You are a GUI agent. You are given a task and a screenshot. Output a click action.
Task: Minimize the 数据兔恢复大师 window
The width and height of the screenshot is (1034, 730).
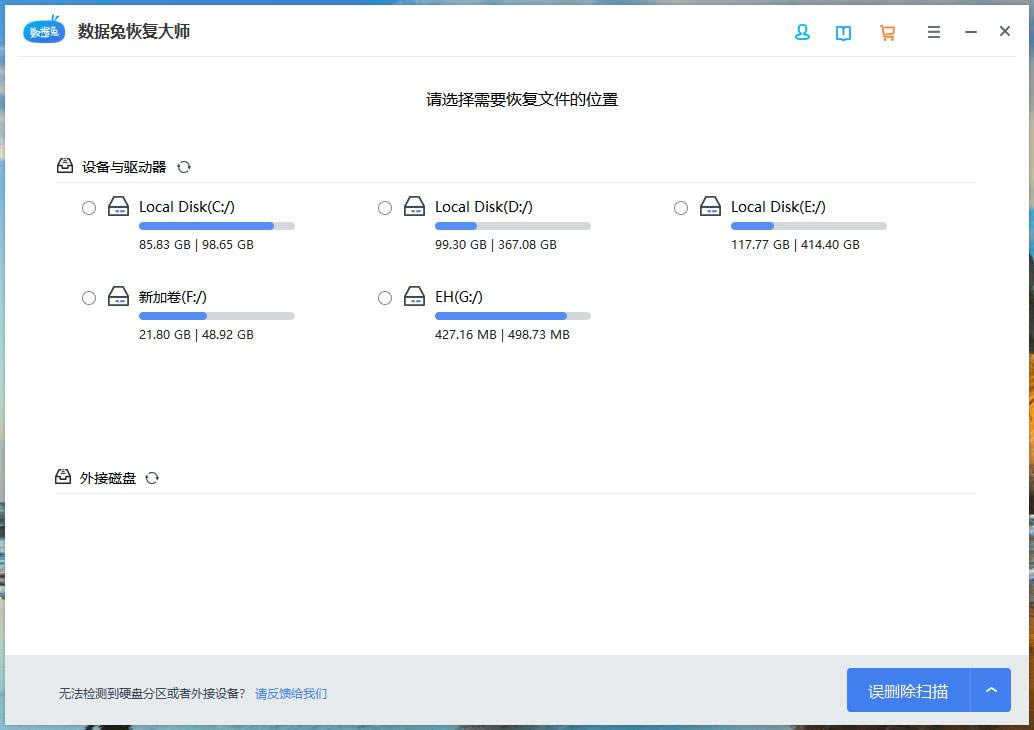[970, 32]
